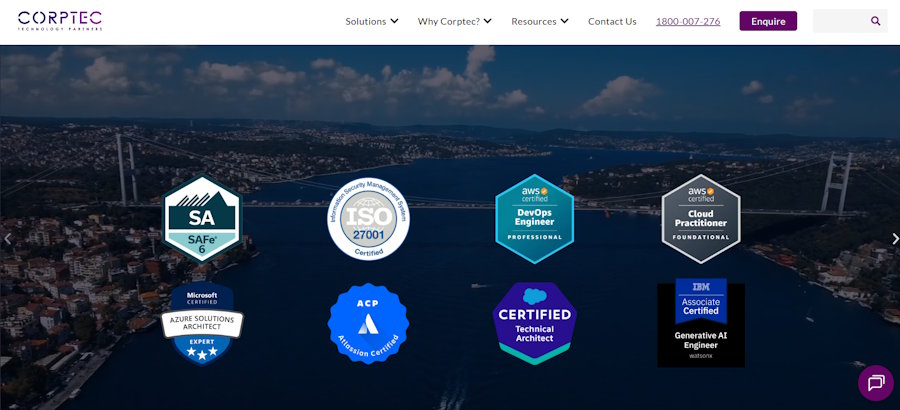Select the Salesforce Certified Technical Architect badge
The height and width of the screenshot is (410, 900).
click(x=534, y=323)
